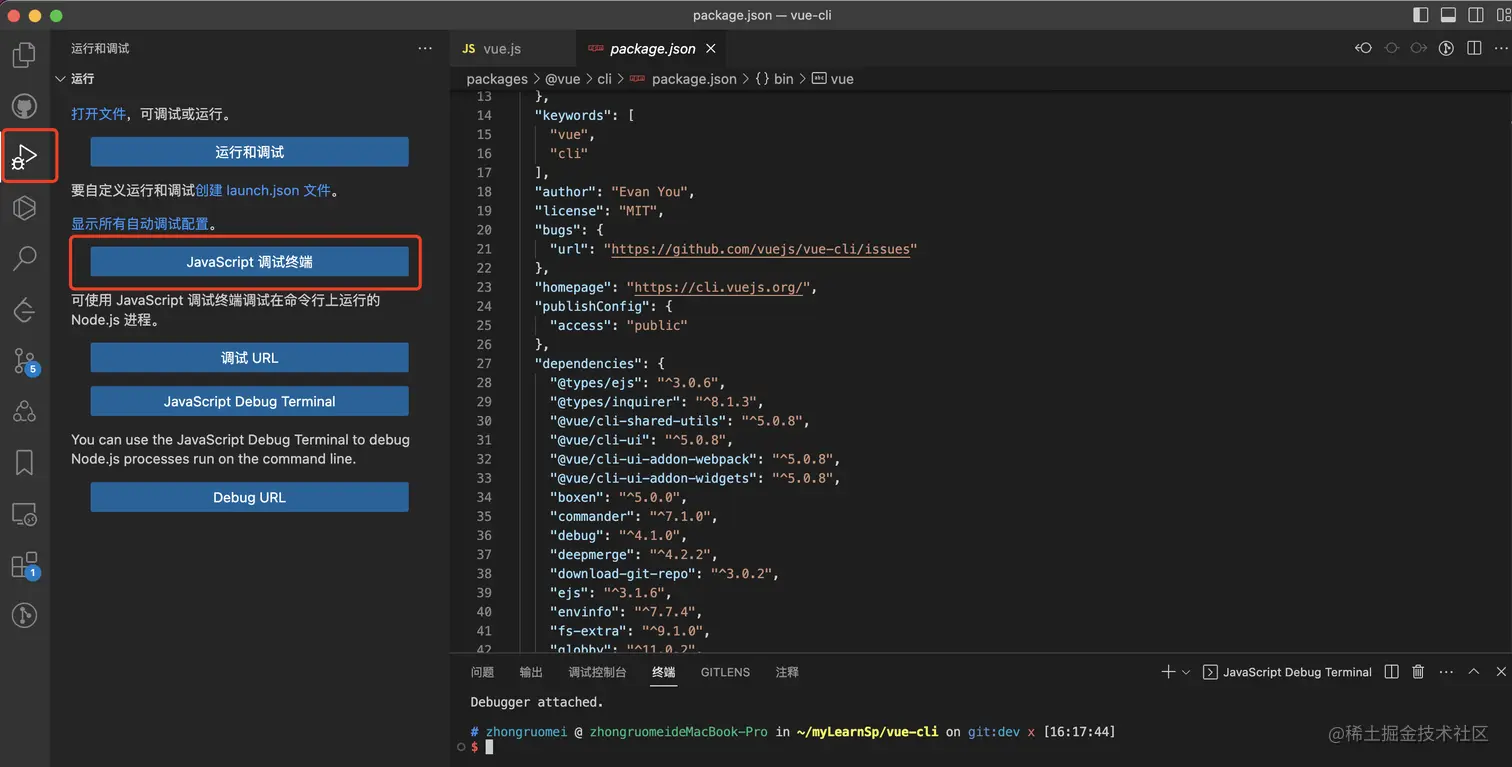Close the package.json tab
Screen dimensions: 1512x767
(x=711, y=48)
